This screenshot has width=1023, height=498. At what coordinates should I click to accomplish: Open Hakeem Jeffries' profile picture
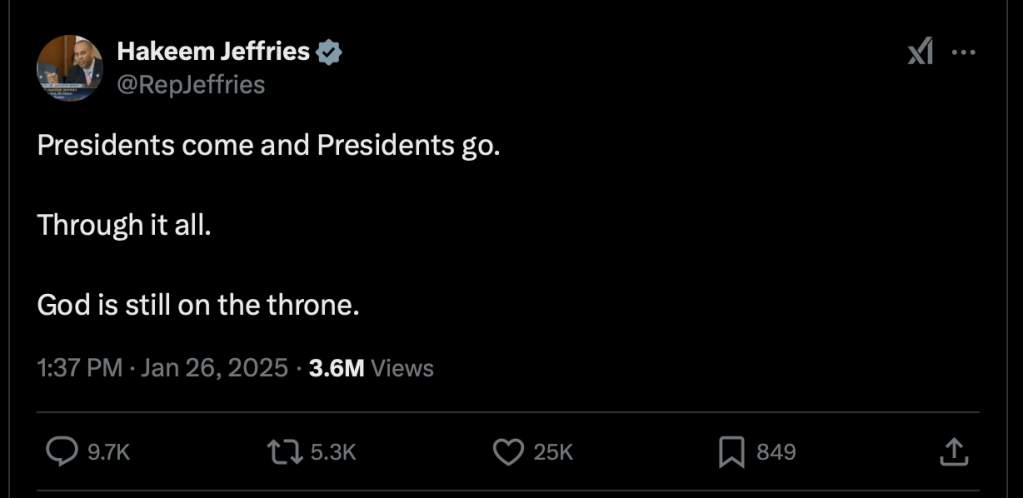(x=70, y=67)
